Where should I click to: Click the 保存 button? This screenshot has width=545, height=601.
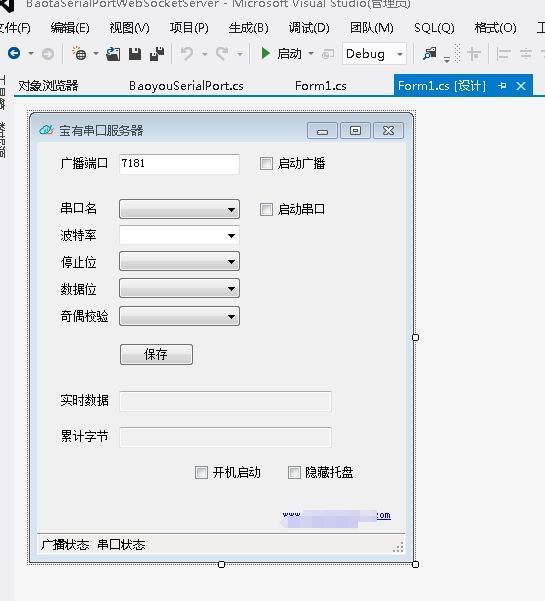156,354
